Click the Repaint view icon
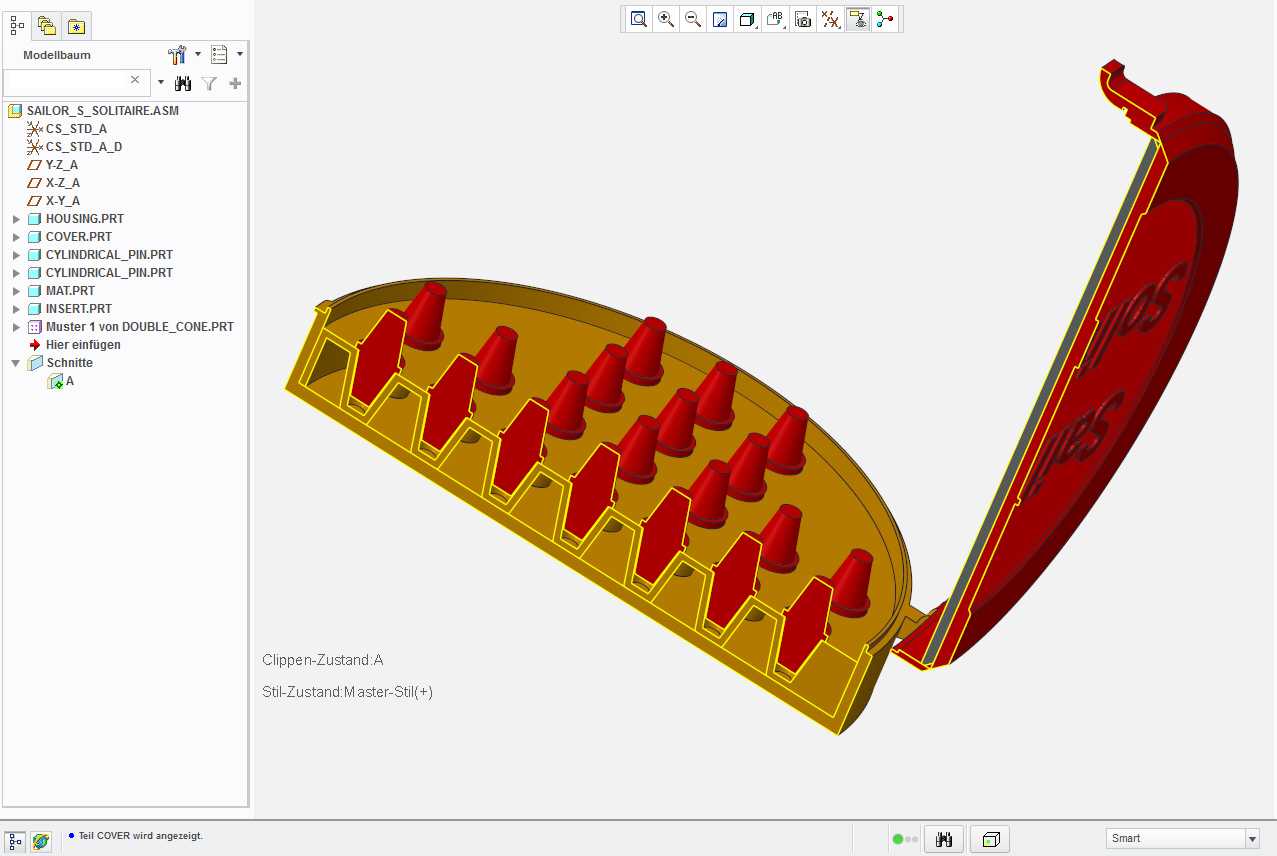The image size is (1277, 856). [x=719, y=19]
